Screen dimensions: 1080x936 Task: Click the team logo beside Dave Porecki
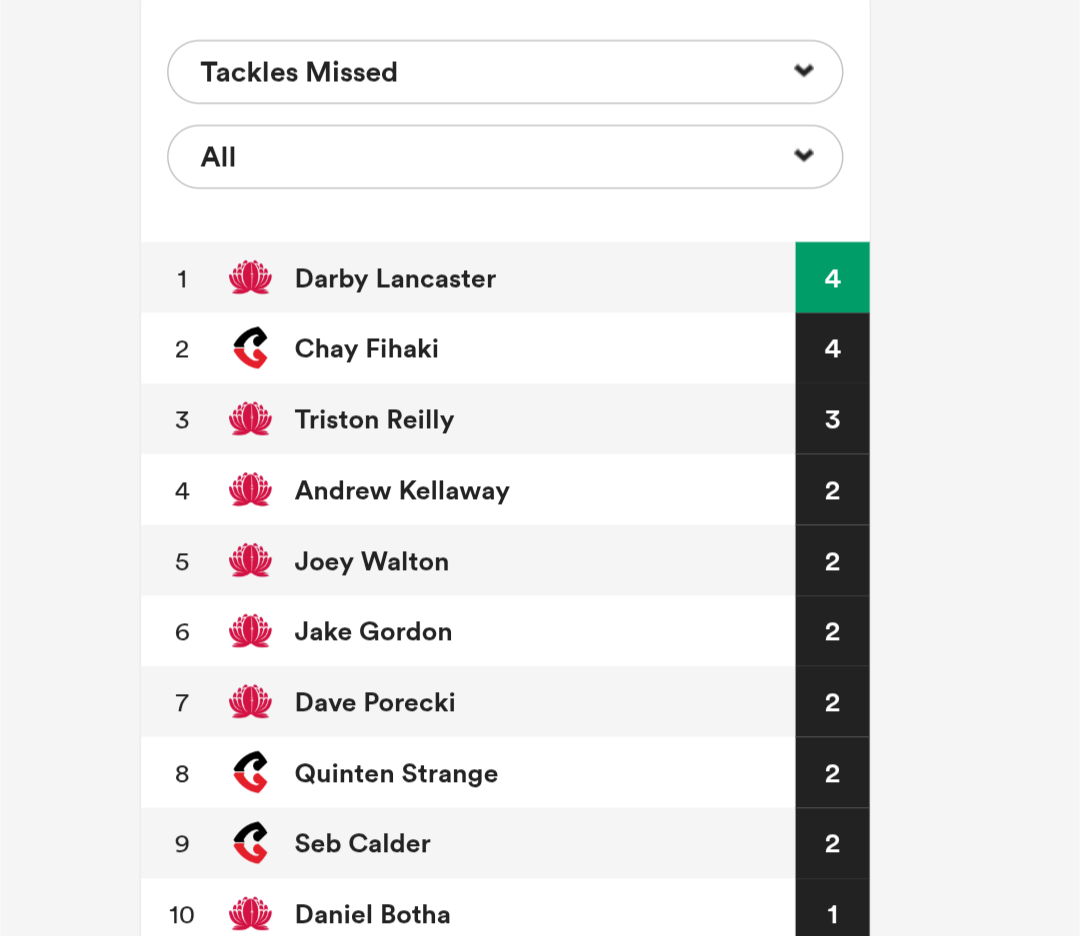[x=250, y=702]
